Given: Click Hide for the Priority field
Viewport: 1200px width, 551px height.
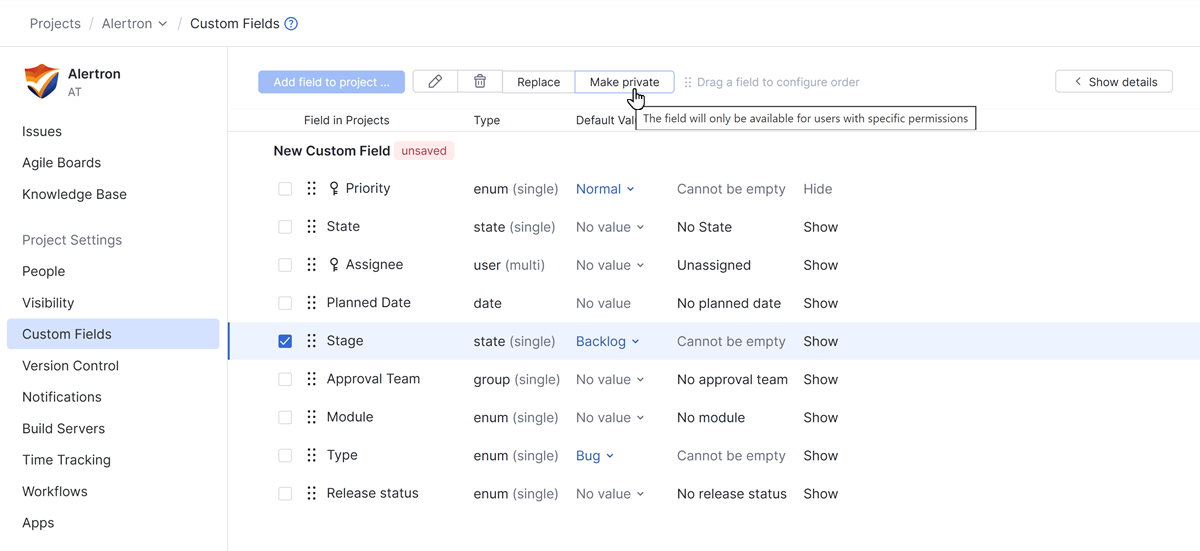Looking at the screenshot, I should [x=817, y=189].
